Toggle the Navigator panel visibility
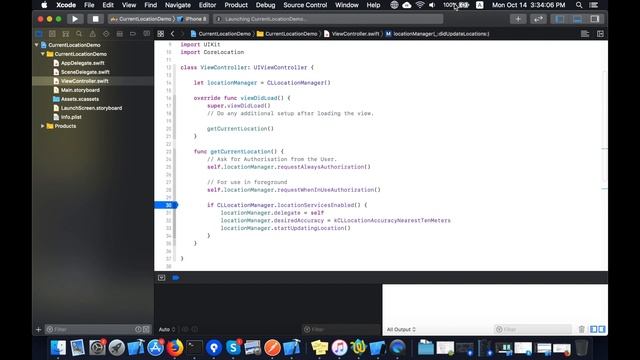640x360 pixels. (x=560, y=19)
